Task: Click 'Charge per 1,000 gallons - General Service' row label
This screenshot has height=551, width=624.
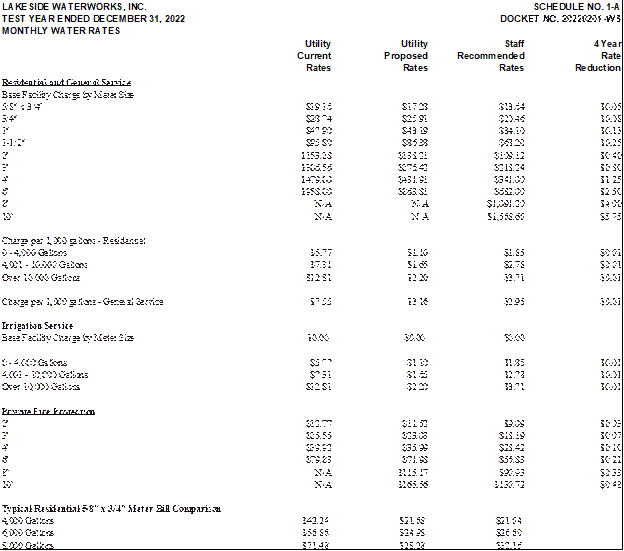Action: point(82,302)
